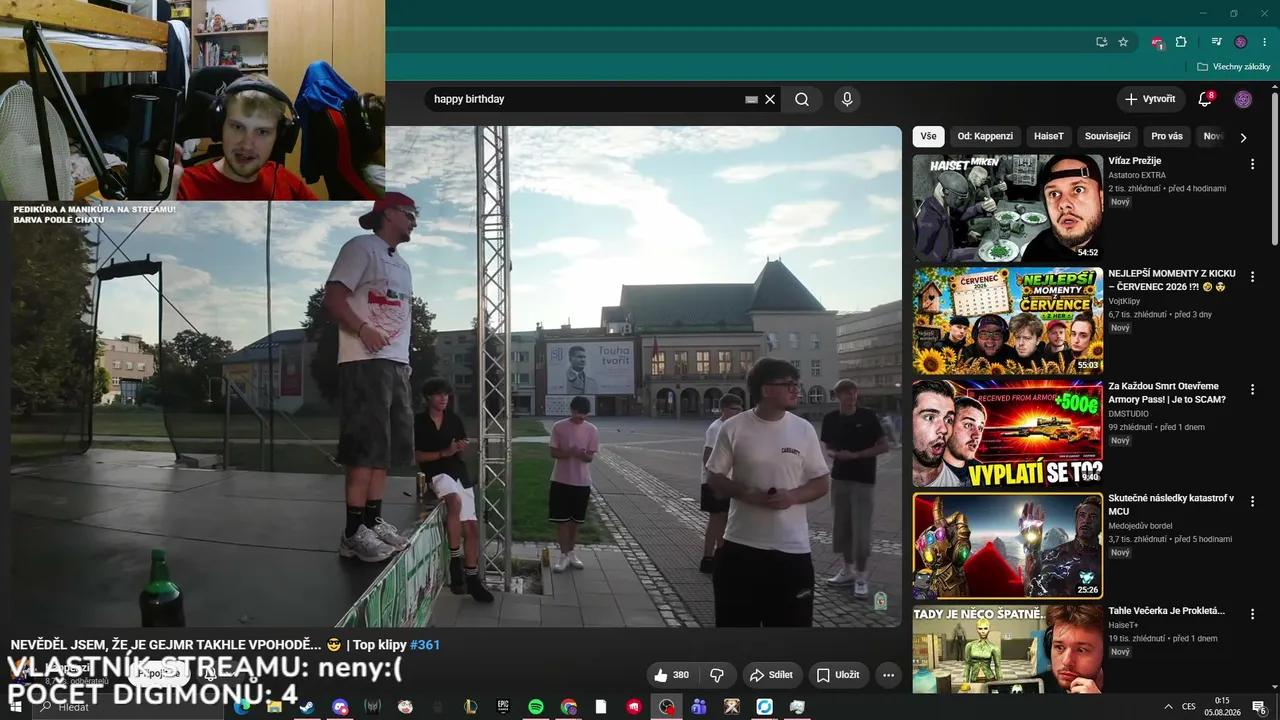
Task: Open the ad blocker extension icon
Action: tap(1157, 42)
